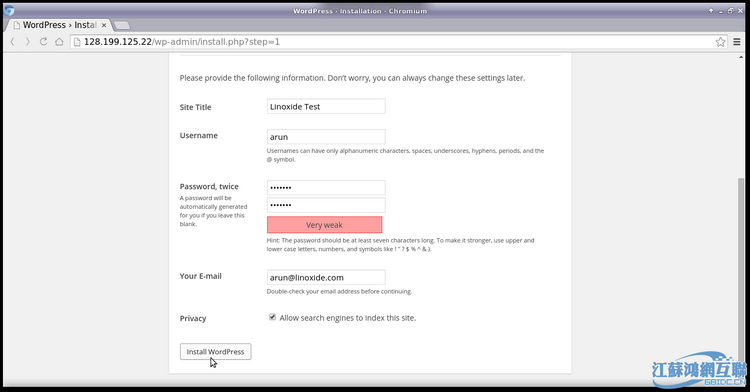Click the Your E-mail input field
750x392 pixels.
326,277
